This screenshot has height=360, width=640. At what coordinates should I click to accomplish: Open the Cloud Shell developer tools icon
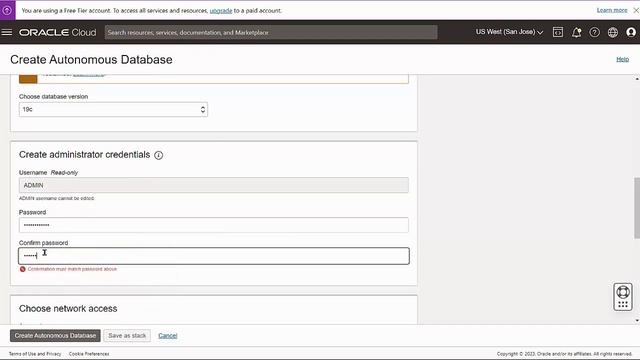(558, 32)
